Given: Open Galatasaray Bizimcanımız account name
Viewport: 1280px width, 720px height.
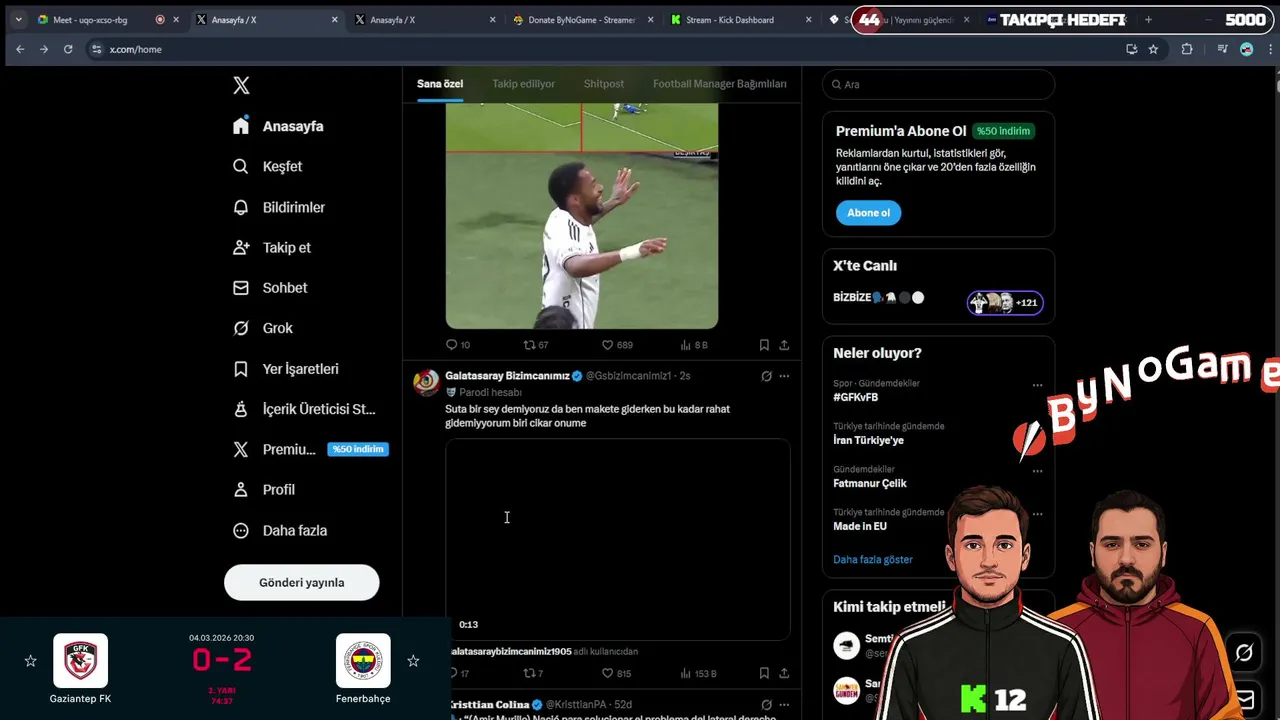Looking at the screenshot, I should click(x=507, y=376).
